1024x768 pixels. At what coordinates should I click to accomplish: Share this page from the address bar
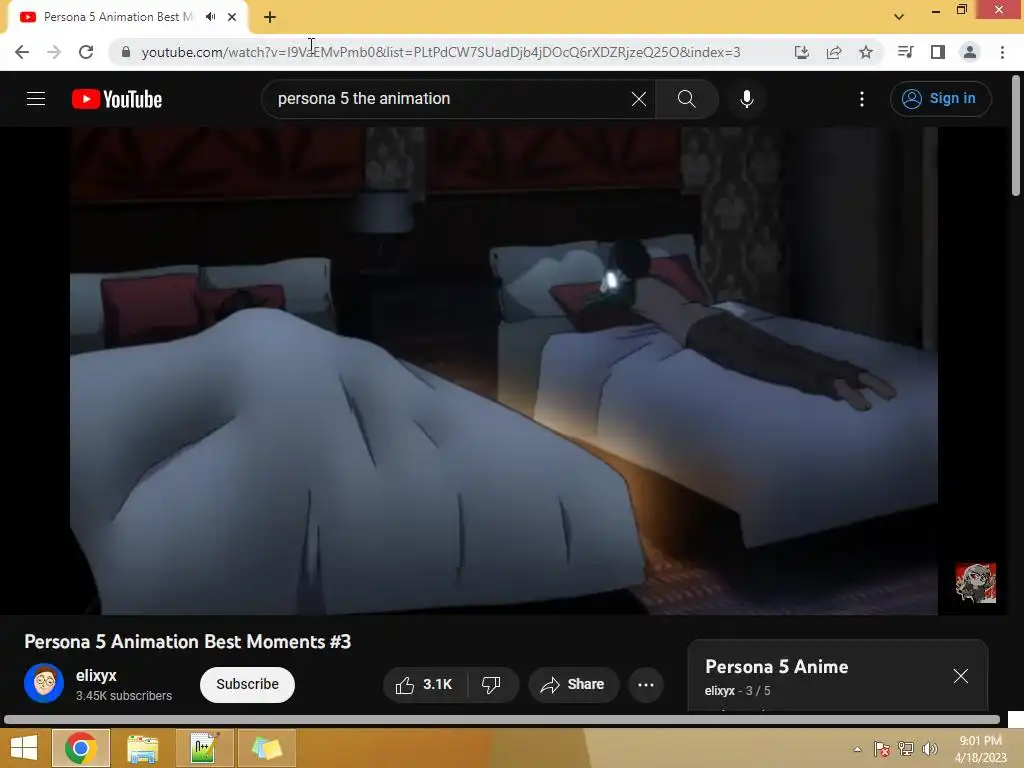[x=834, y=52]
